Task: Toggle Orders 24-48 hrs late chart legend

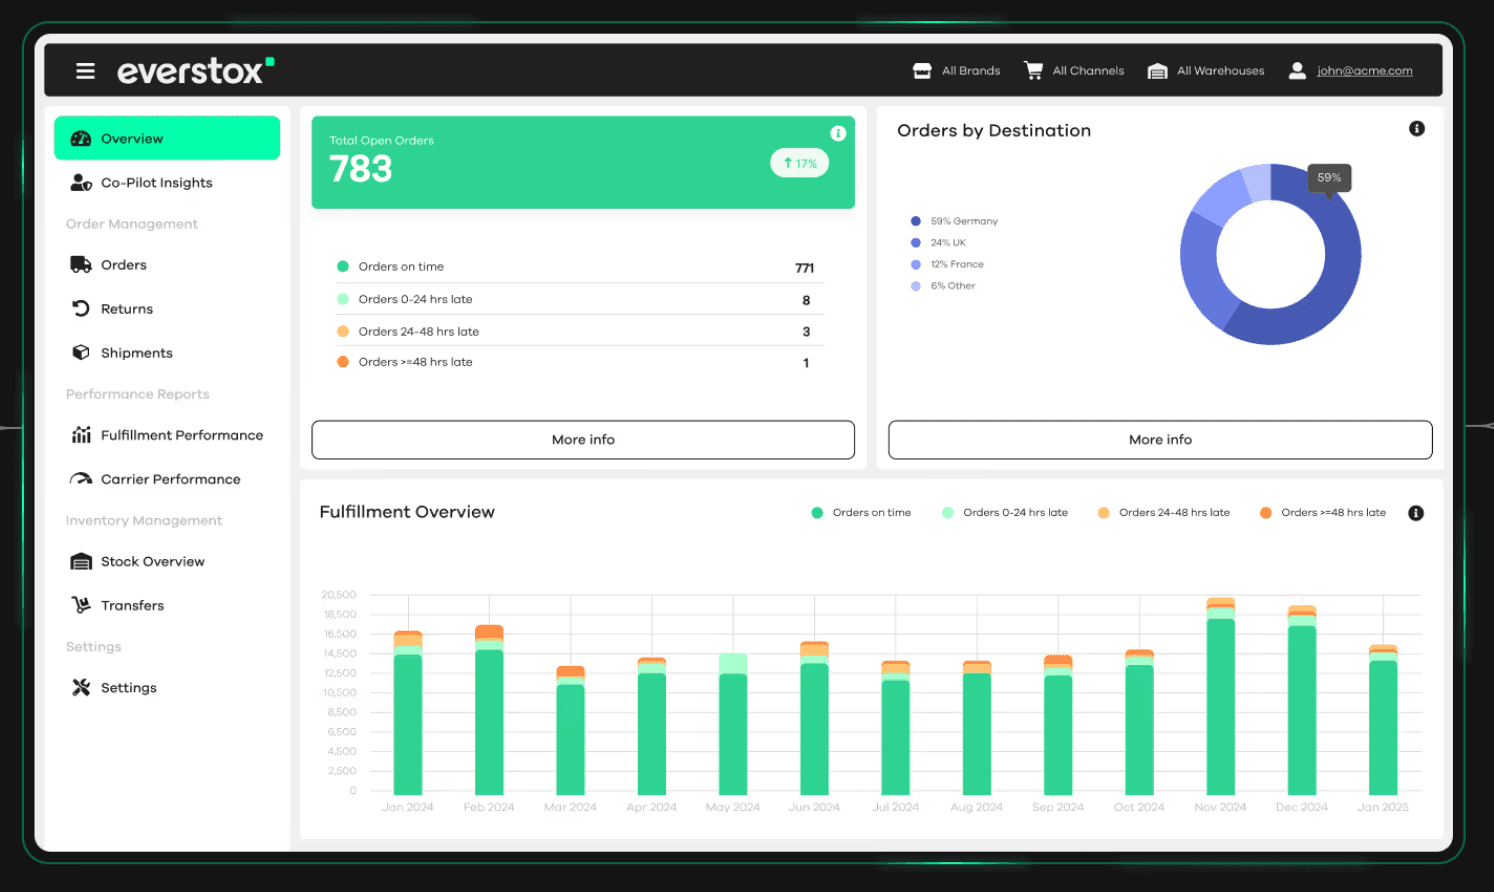Action: (x=1164, y=513)
